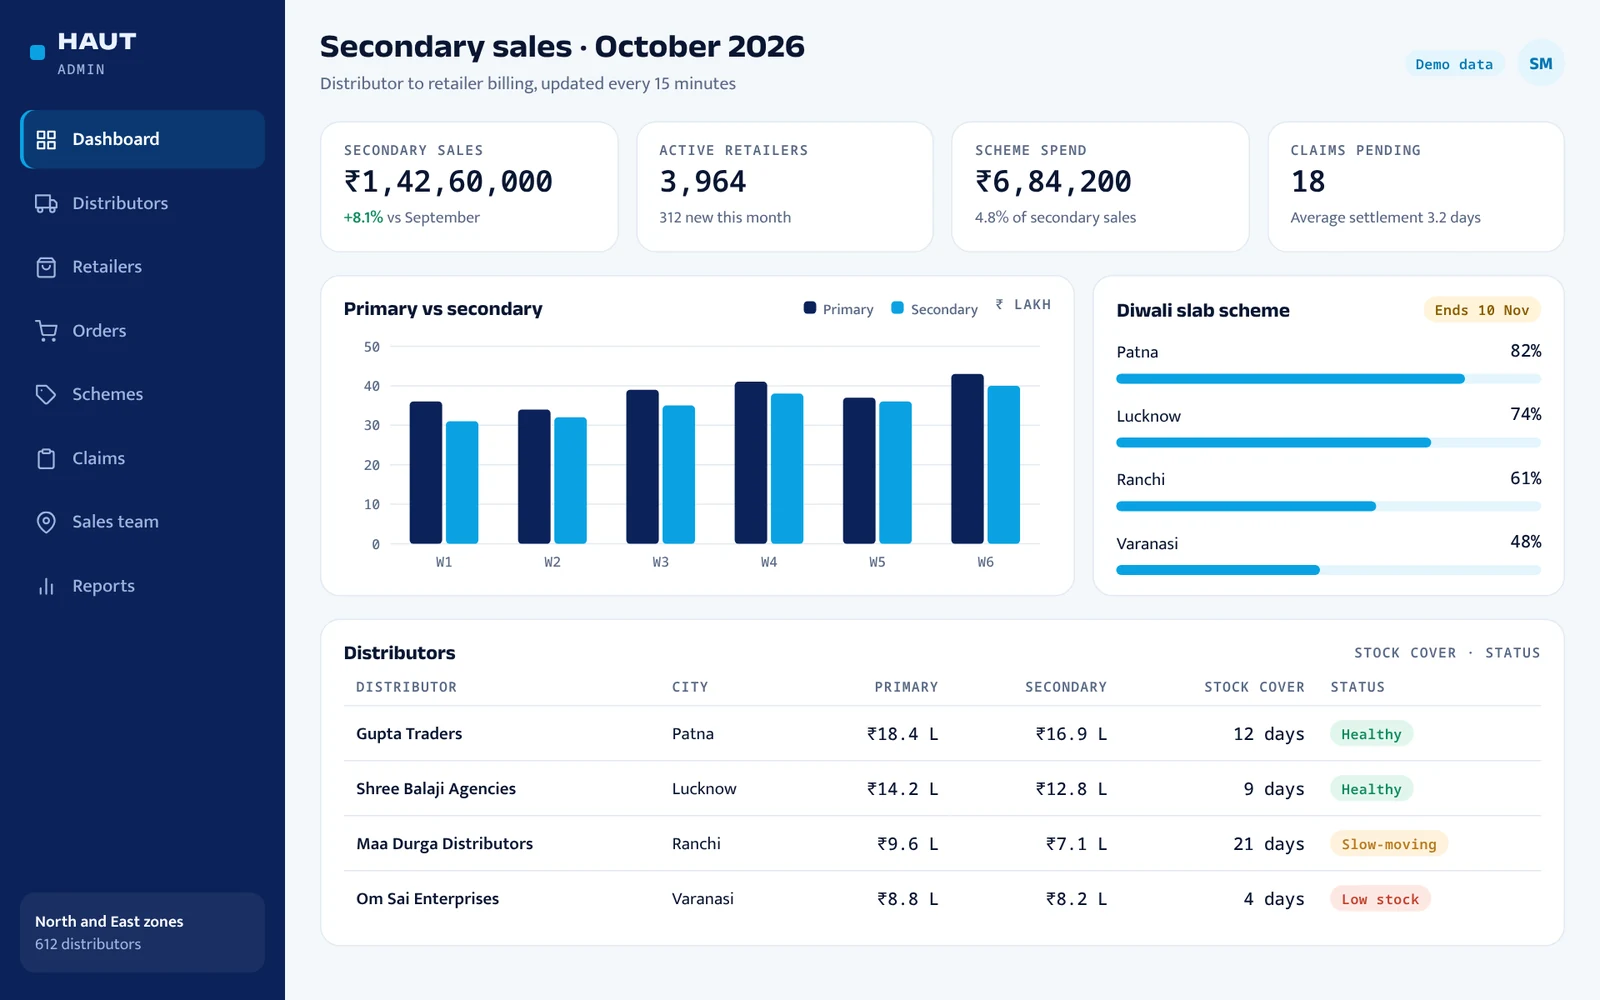This screenshot has height=1000, width=1600.
Task: Click Om Sai Enterprises in the table
Action: 428,899
